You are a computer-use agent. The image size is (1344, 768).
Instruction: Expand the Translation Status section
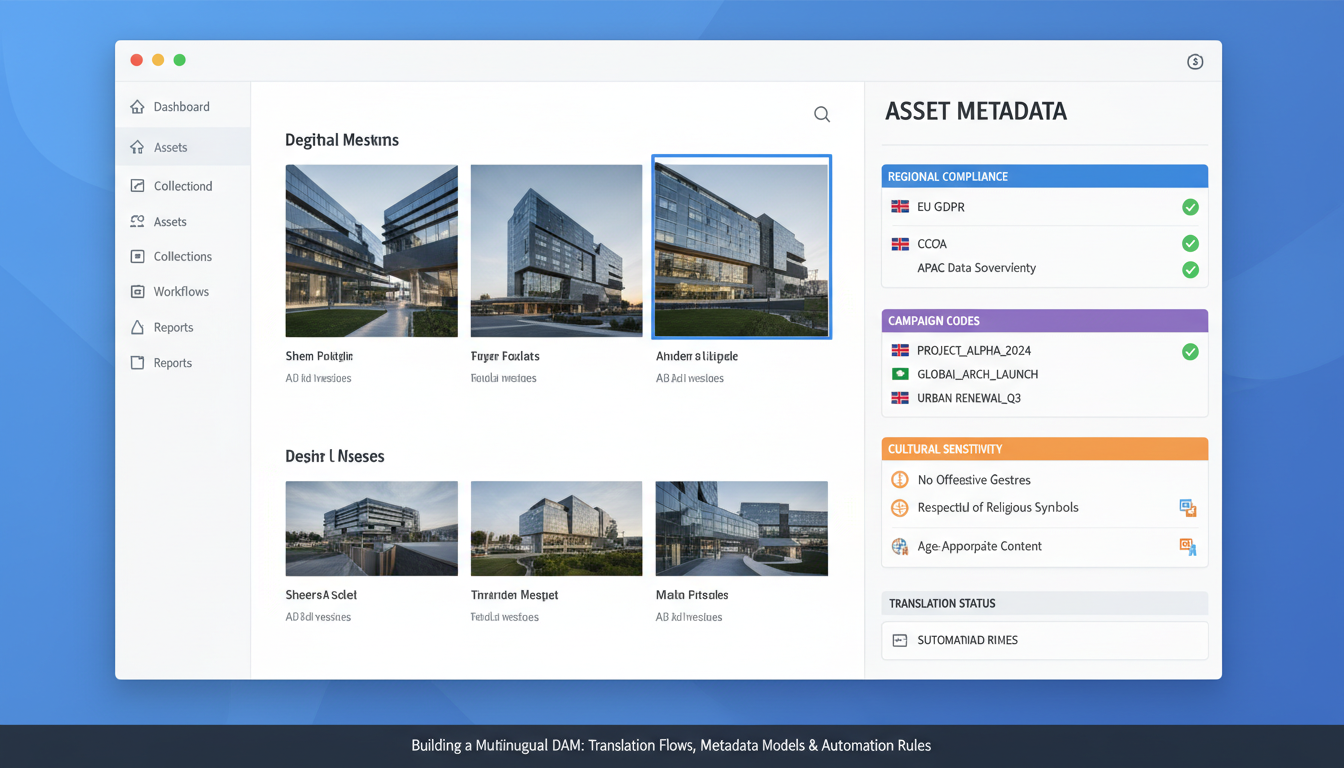(x=1044, y=603)
